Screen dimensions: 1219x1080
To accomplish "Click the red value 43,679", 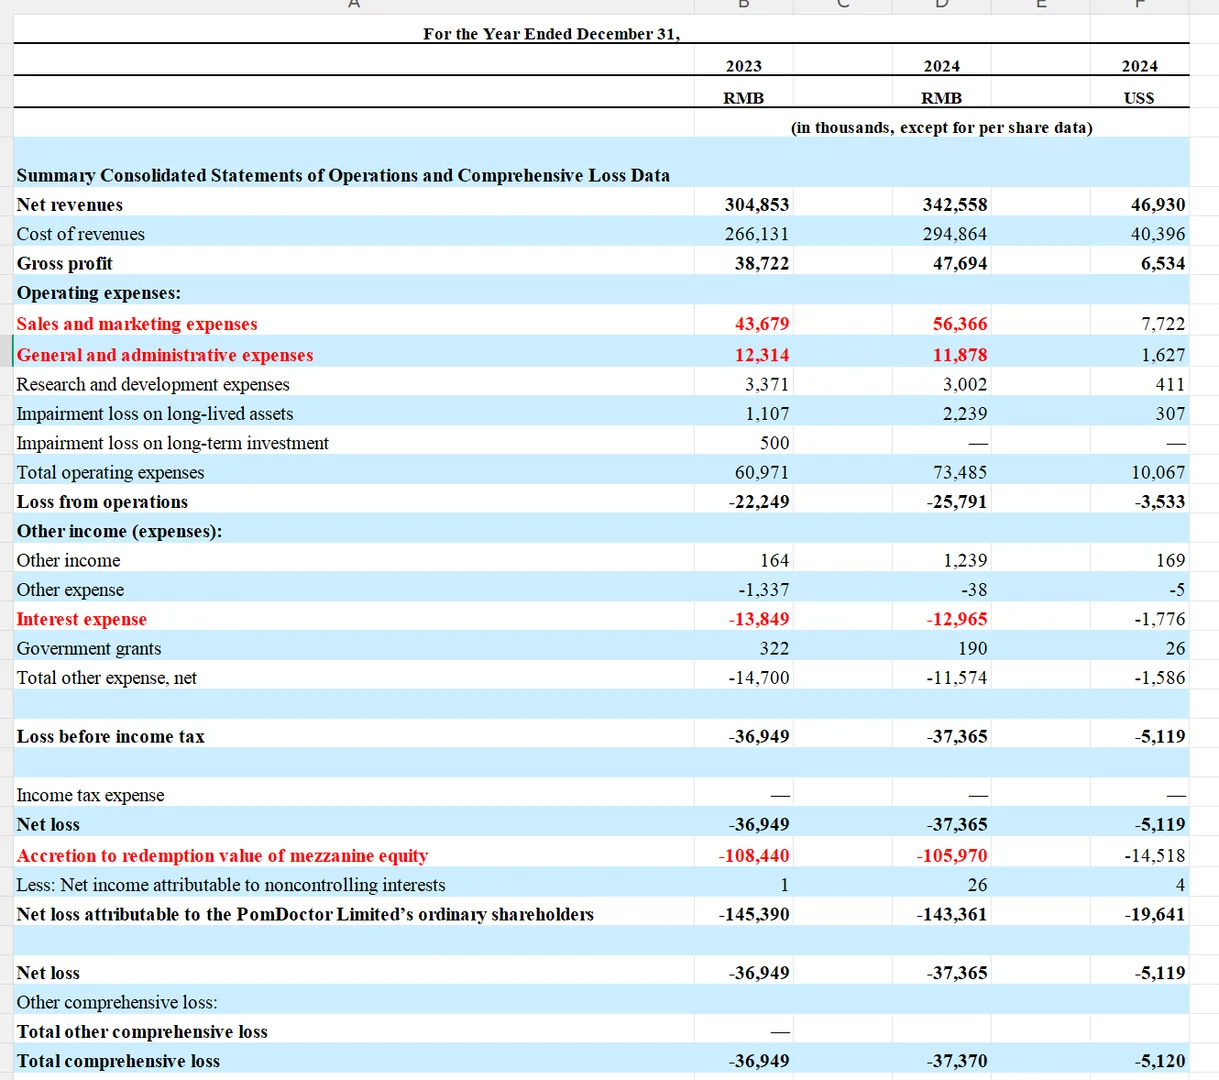I will (762, 324).
